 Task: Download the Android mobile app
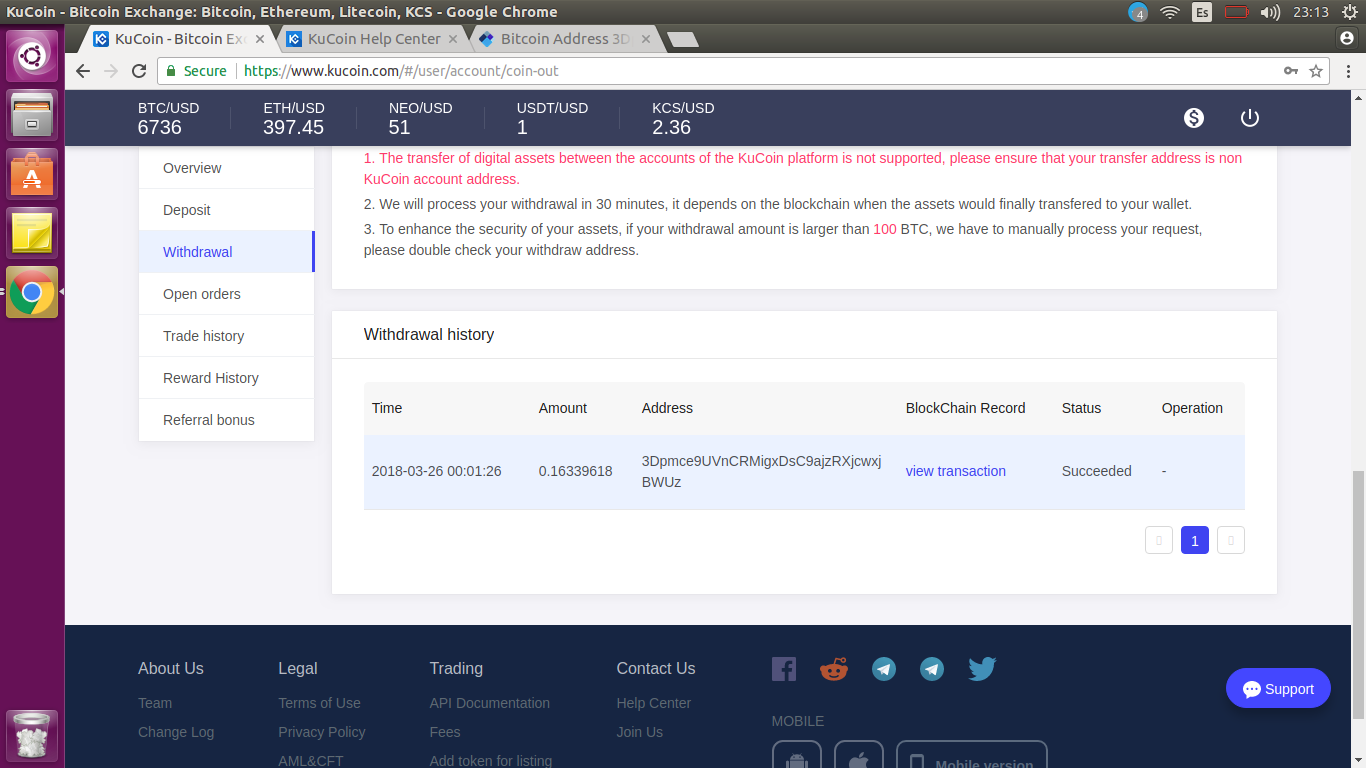tap(797, 756)
